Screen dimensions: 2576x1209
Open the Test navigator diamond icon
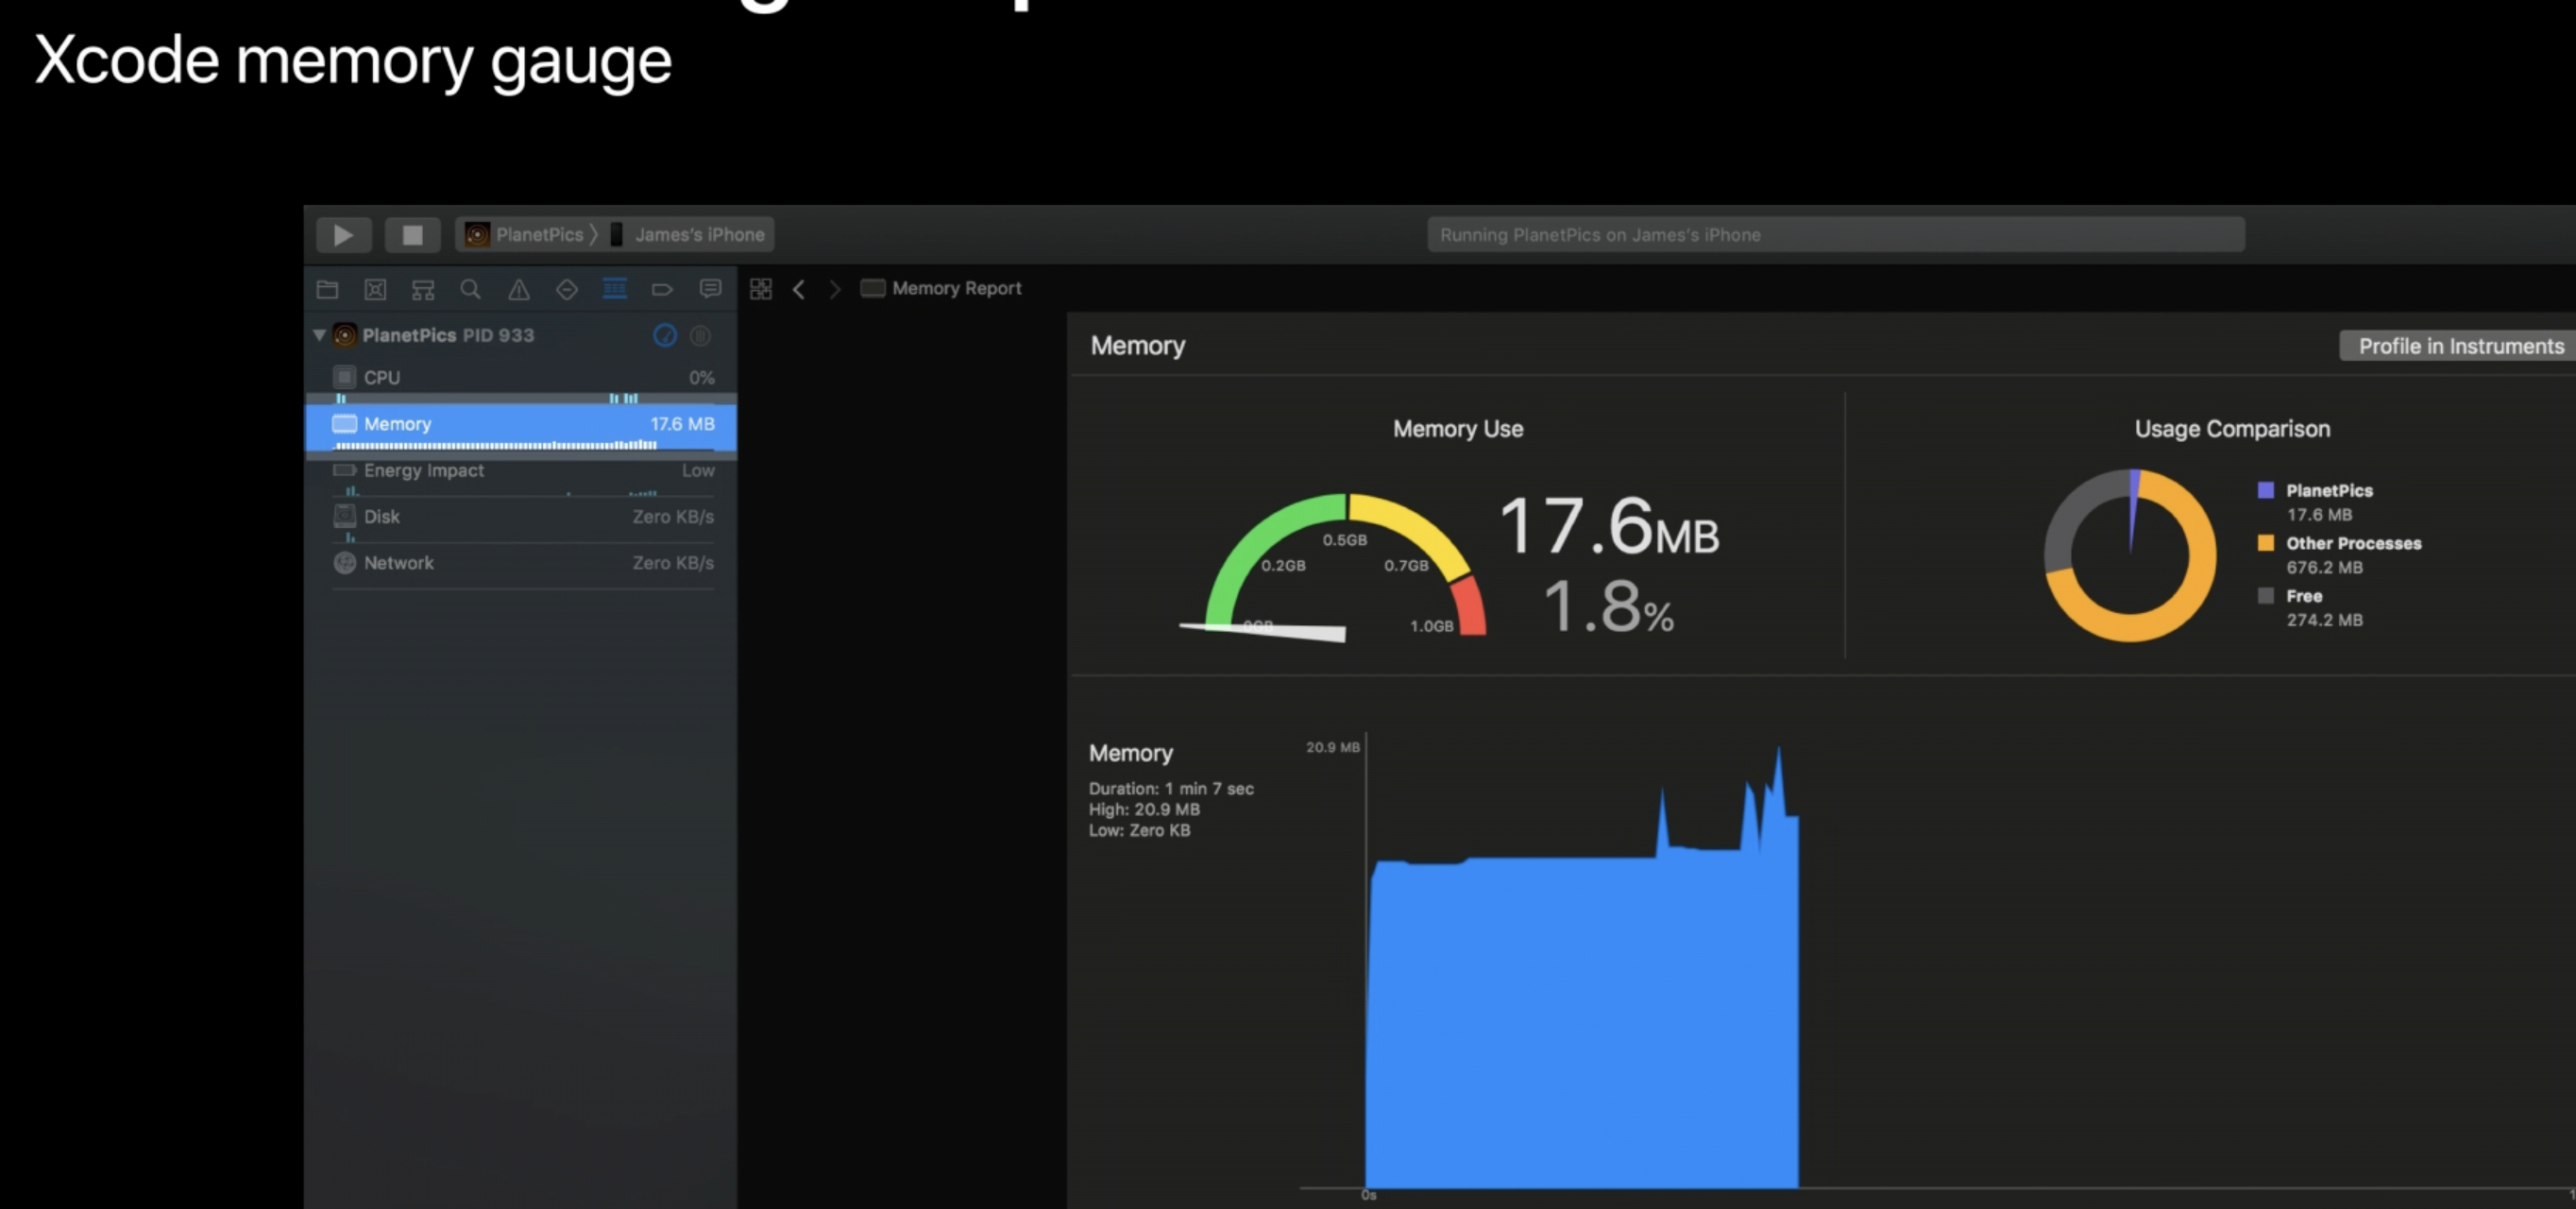point(566,290)
